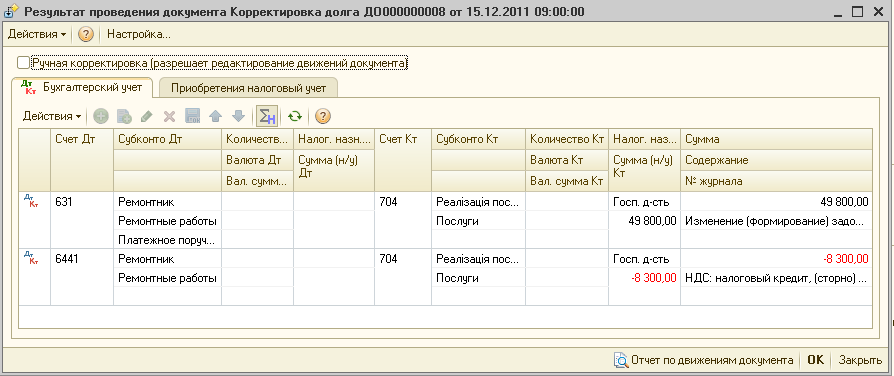Click the Delete row X icon
This screenshot has width=894, height=376.
[169, 116]
